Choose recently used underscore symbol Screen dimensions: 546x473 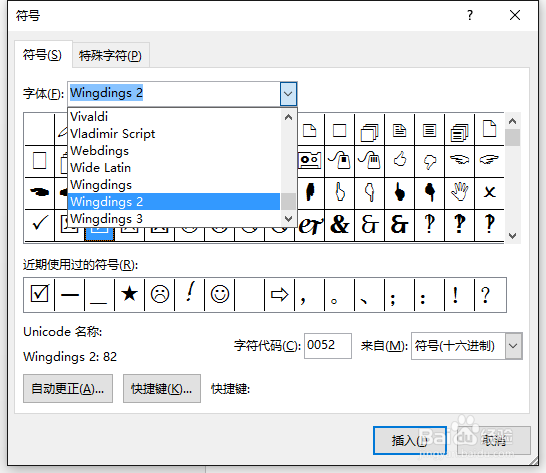(99, 295)
